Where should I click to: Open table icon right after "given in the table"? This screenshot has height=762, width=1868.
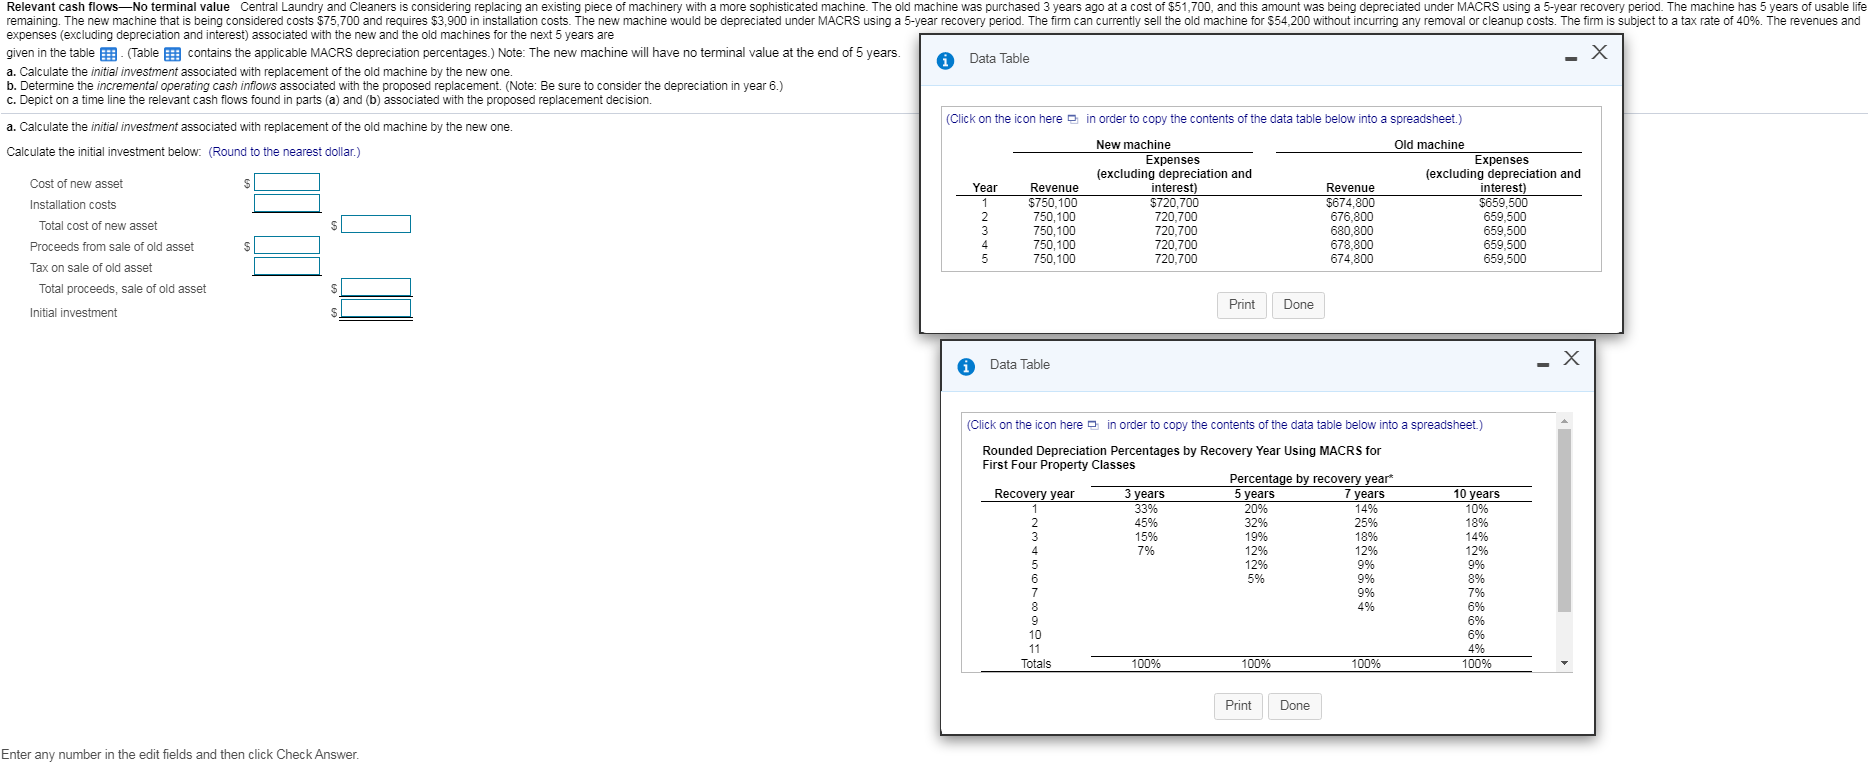(108, 54)
